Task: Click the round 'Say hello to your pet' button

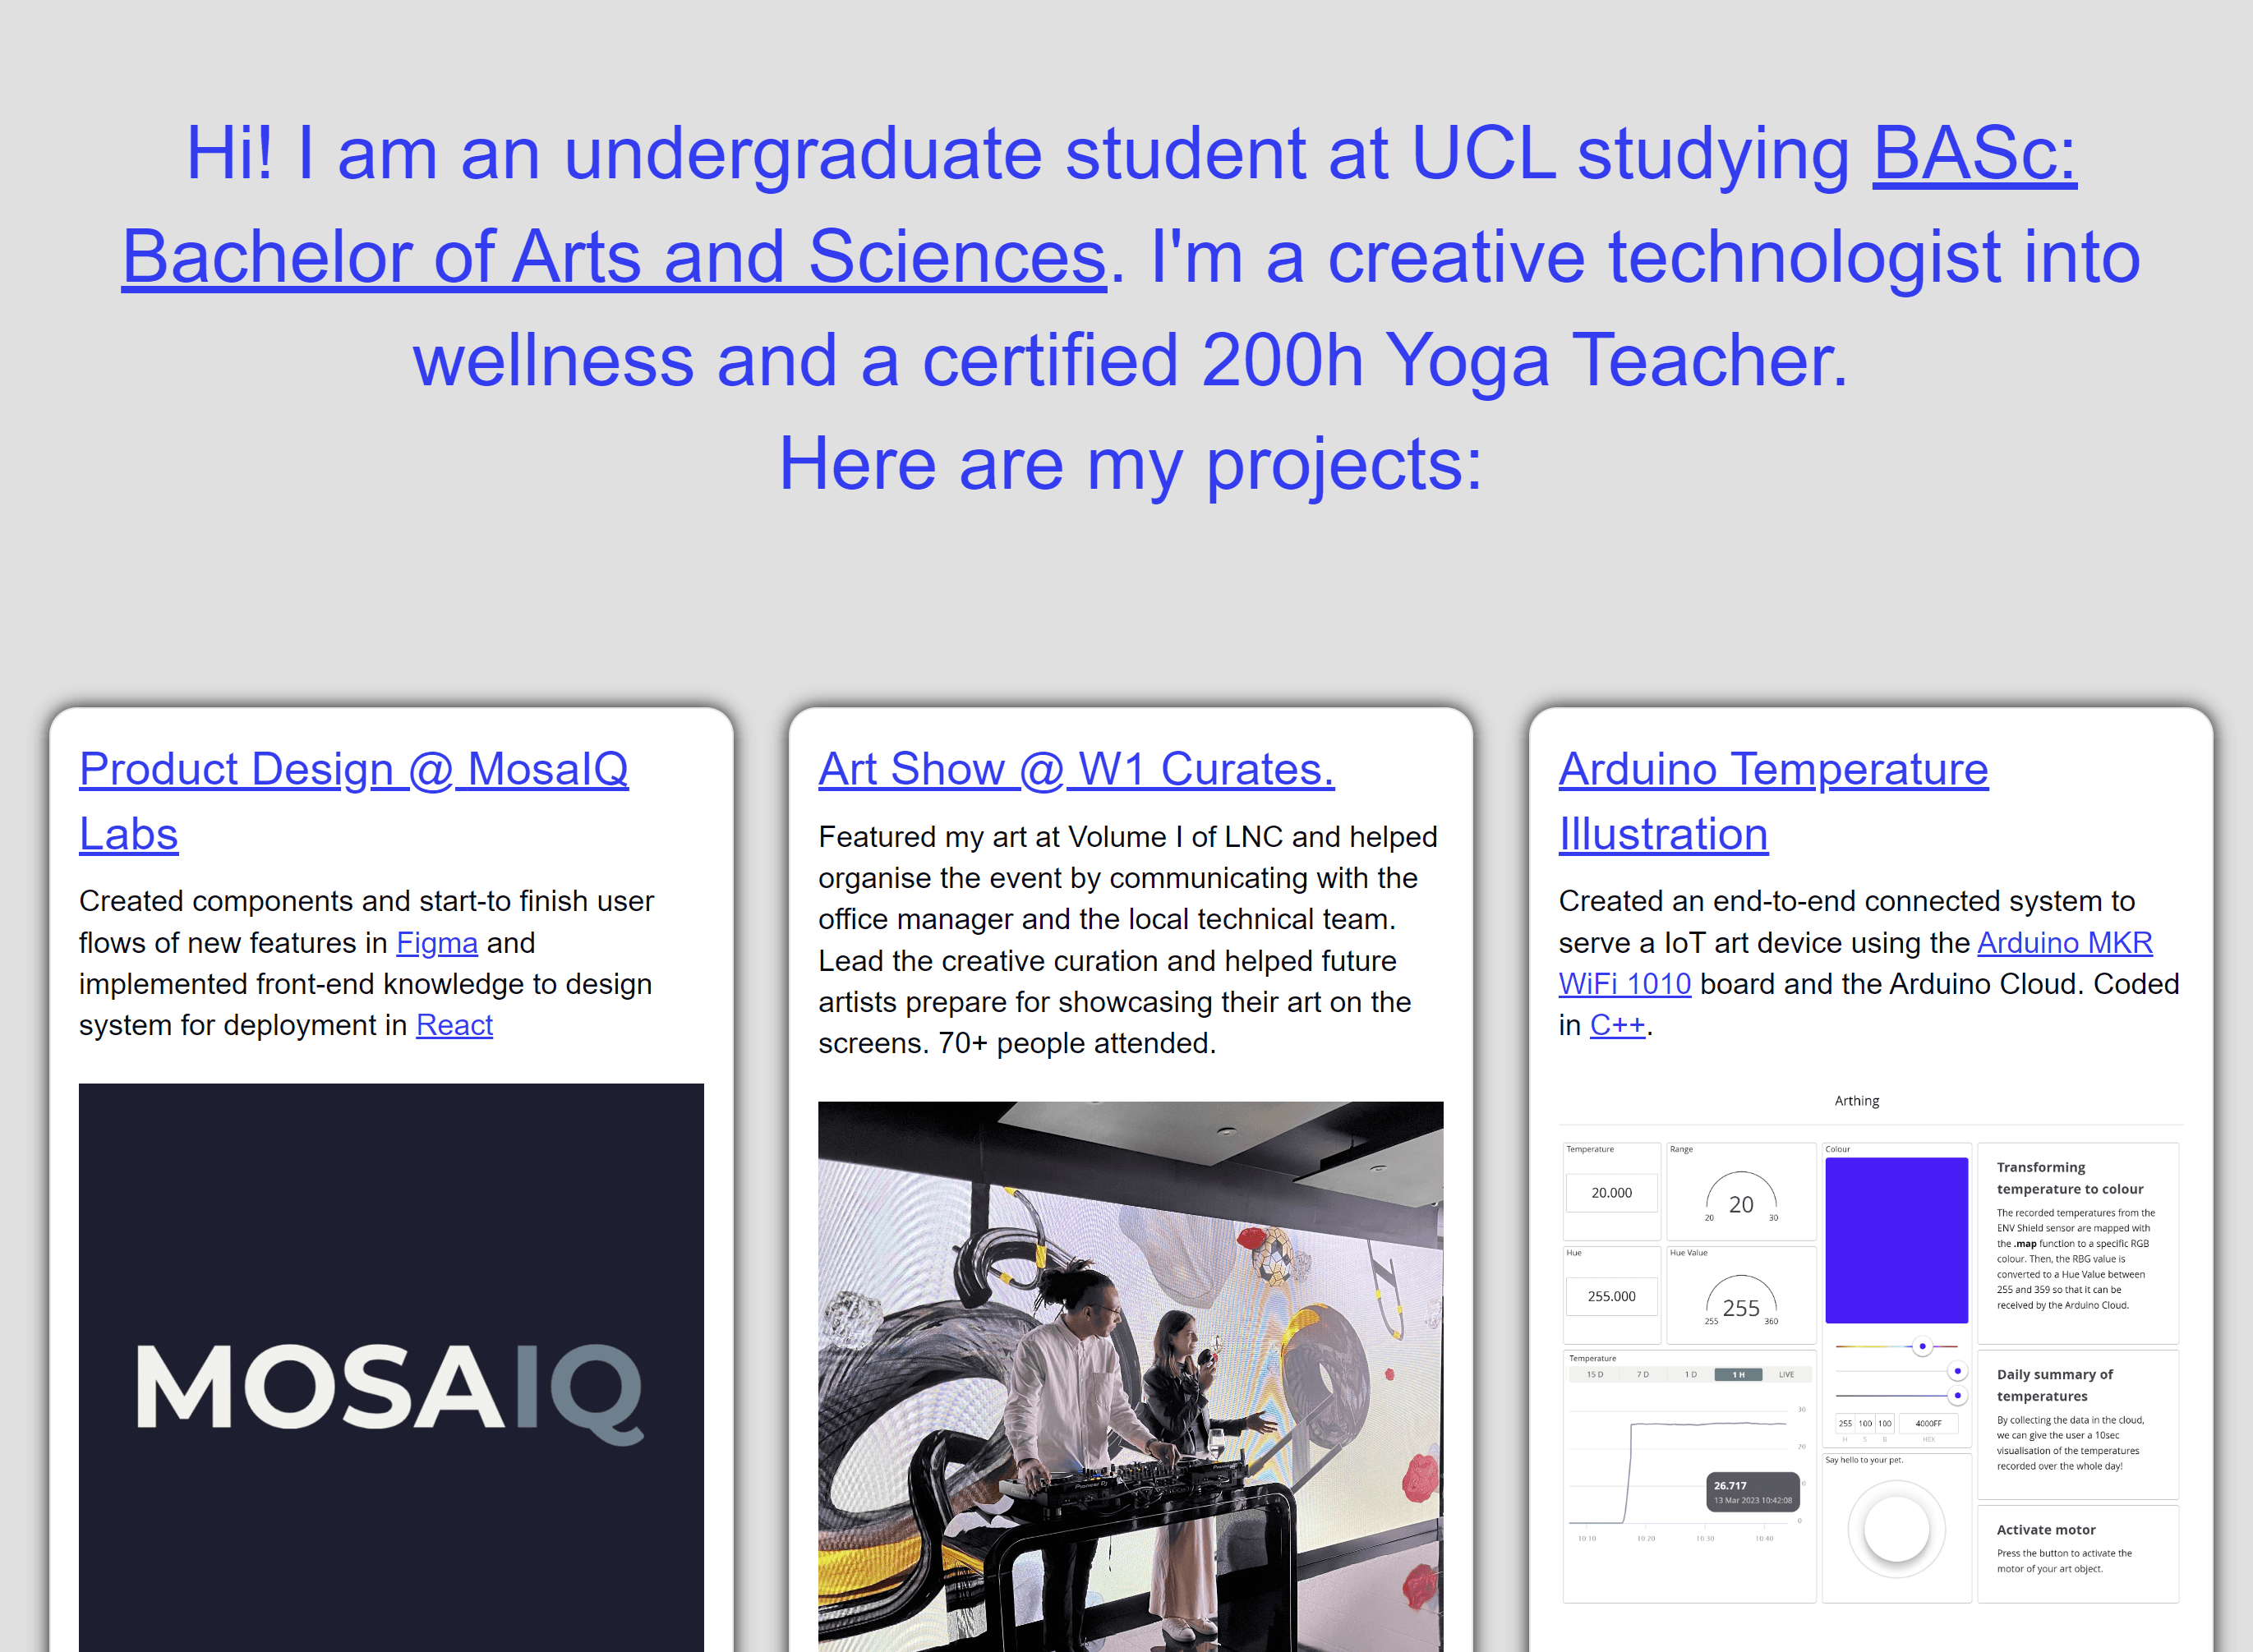Action: tap(1896, 1529)
